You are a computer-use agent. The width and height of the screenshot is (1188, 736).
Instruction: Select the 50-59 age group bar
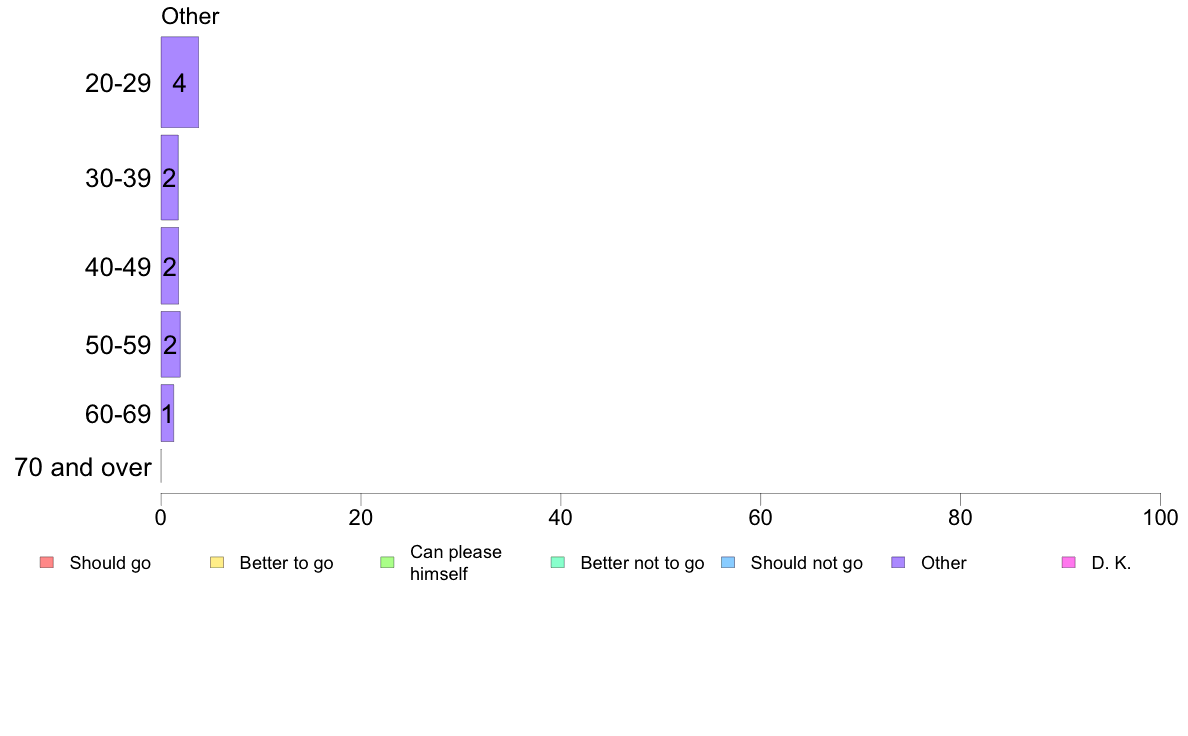click(170, 344)
